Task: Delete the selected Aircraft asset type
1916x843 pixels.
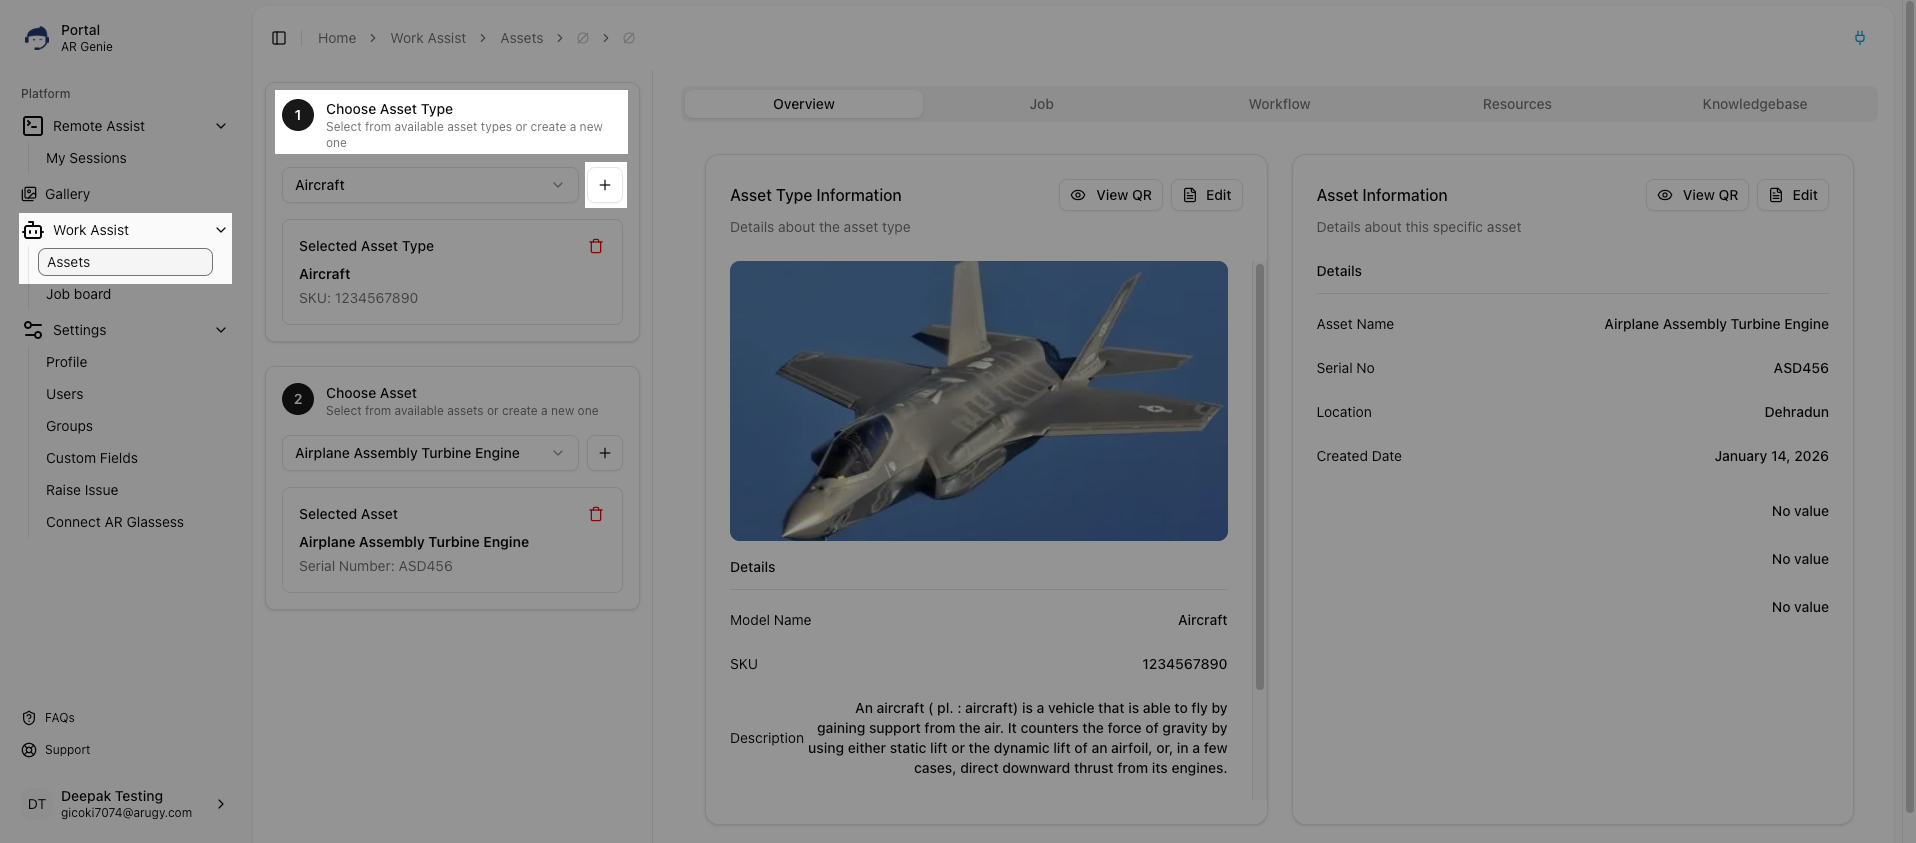Action: pyautogui.click(x=596, y=246)
